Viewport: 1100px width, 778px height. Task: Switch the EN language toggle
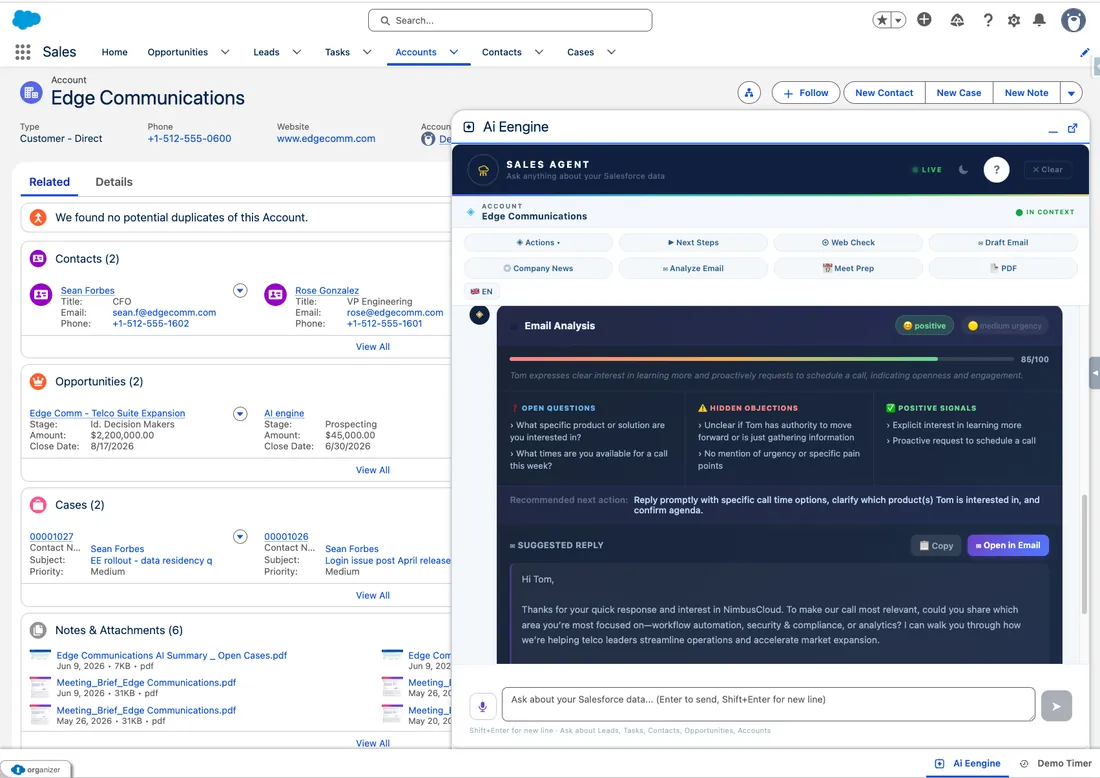point(481,291)
